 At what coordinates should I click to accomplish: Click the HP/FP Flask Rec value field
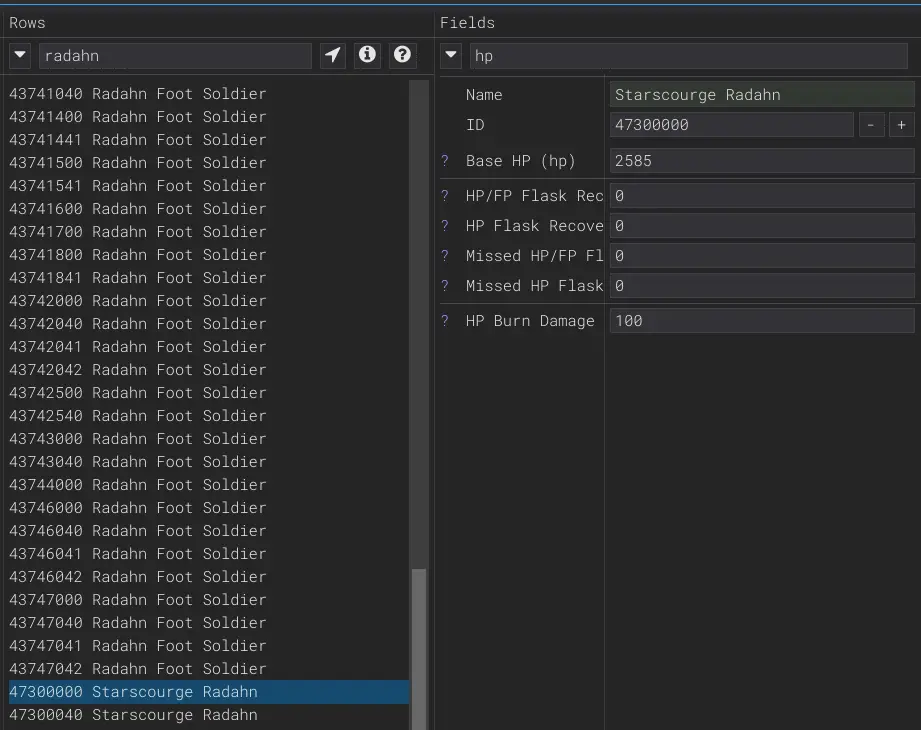(762, 196)
